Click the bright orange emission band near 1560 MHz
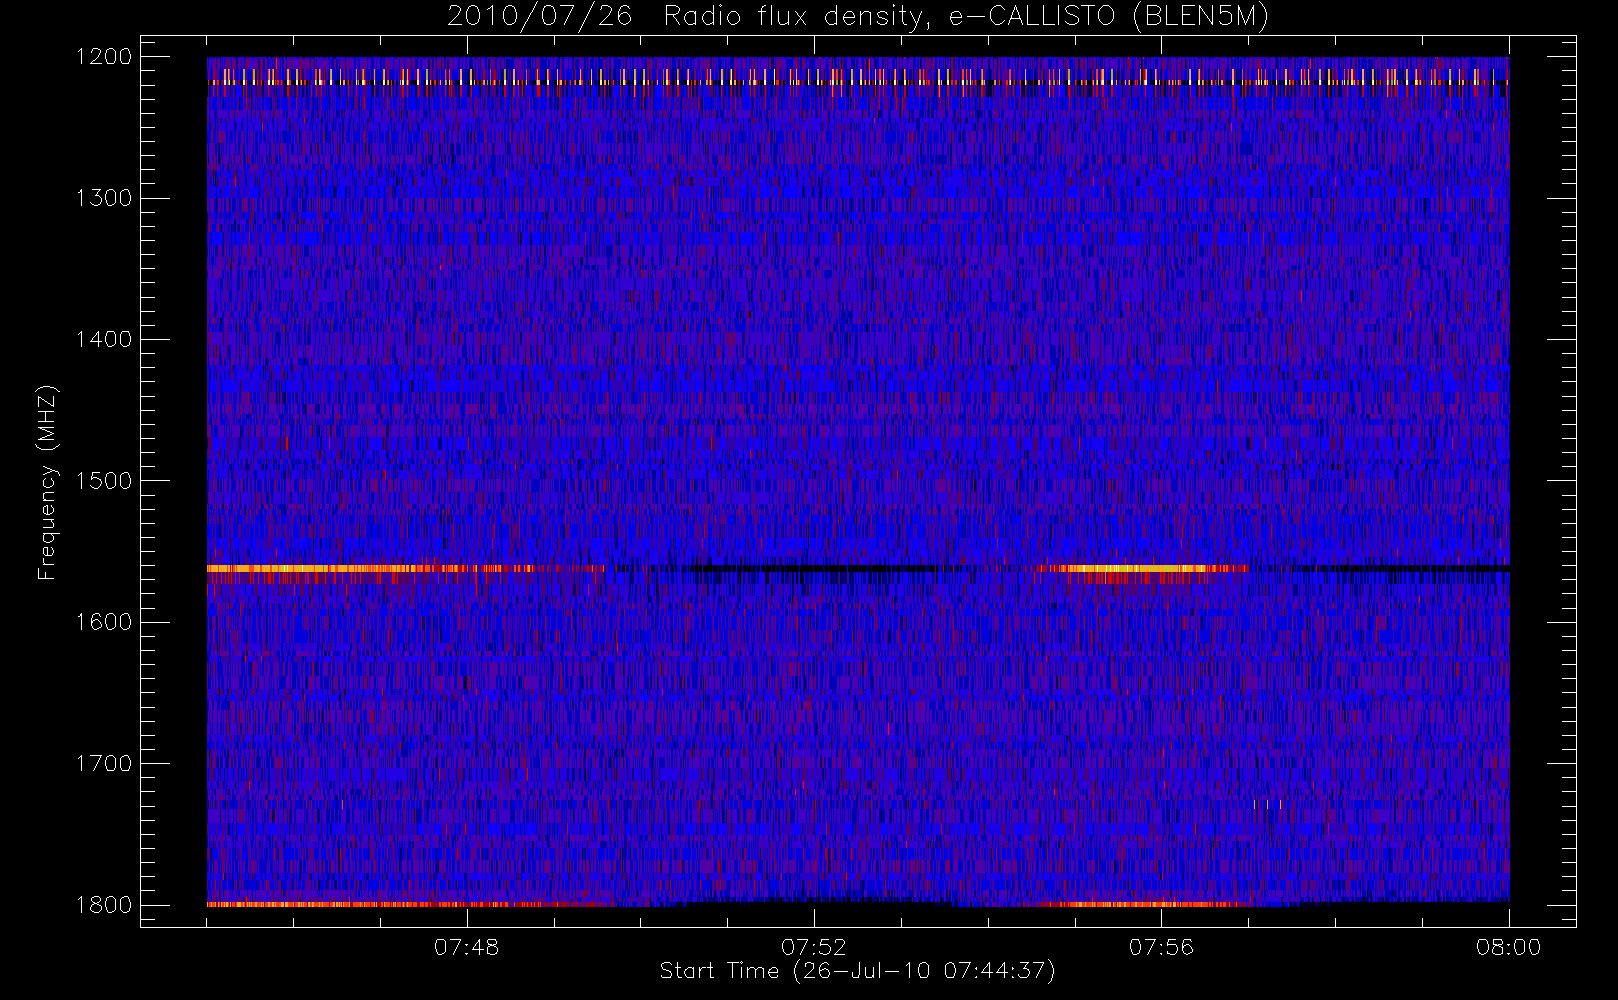Image resolution: width=1618 pixels, height=1000 pixels. tap(405, 568)
